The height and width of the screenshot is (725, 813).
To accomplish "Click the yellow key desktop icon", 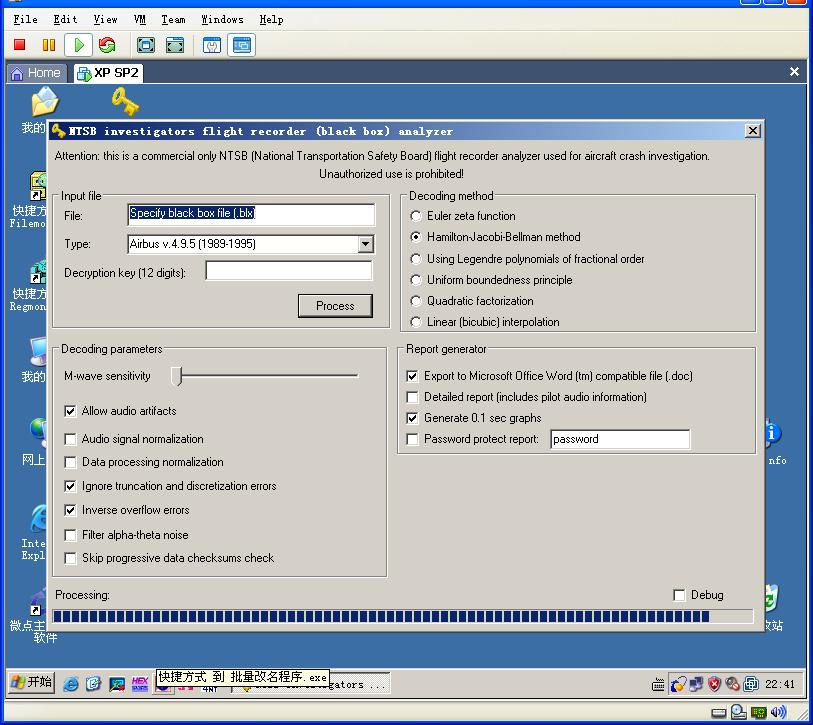I will 125,102.
